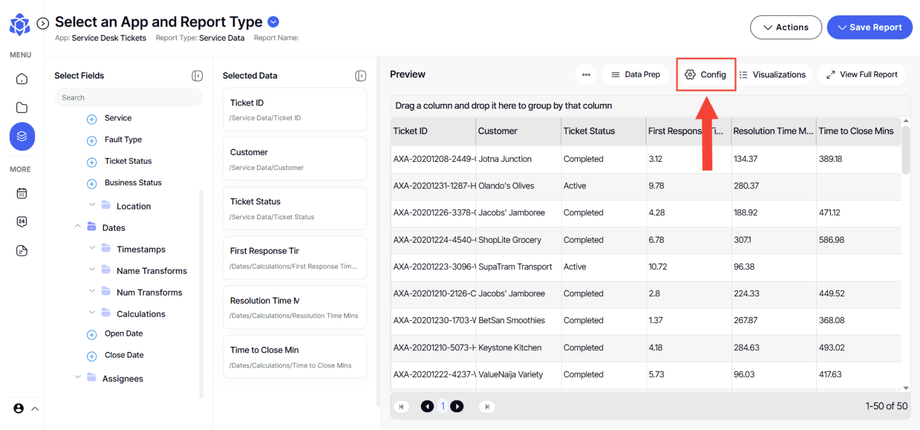This screenshot has width=920, height=430.
Task: Collapse the Dates folder
Action: click(78, 227)
